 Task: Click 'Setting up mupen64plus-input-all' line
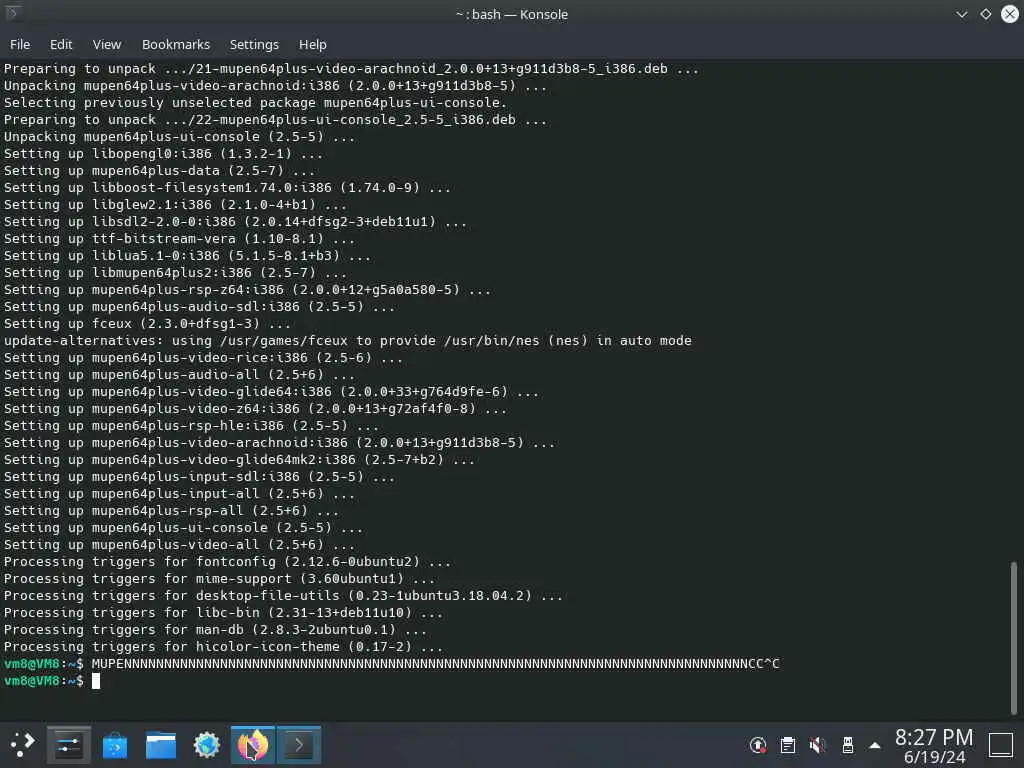(x=179, y=494)
